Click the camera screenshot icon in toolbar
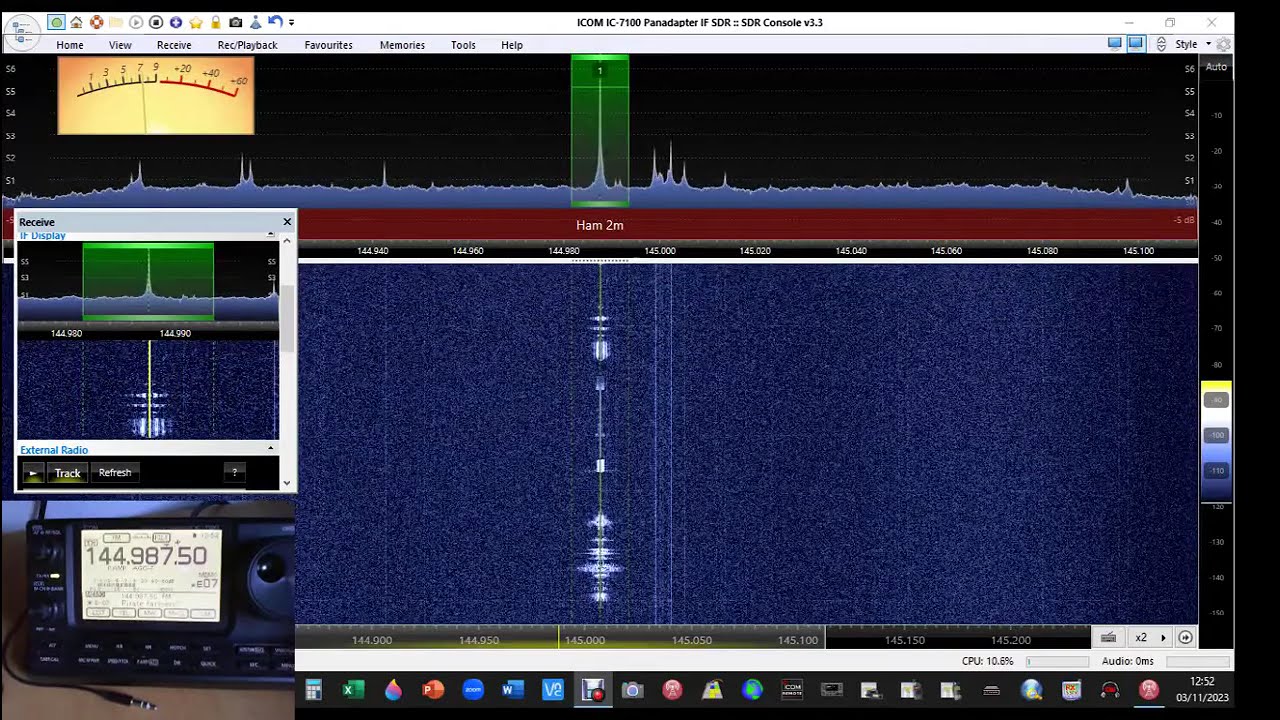Screen dimensions: 1280x720 tap(235, 22)
